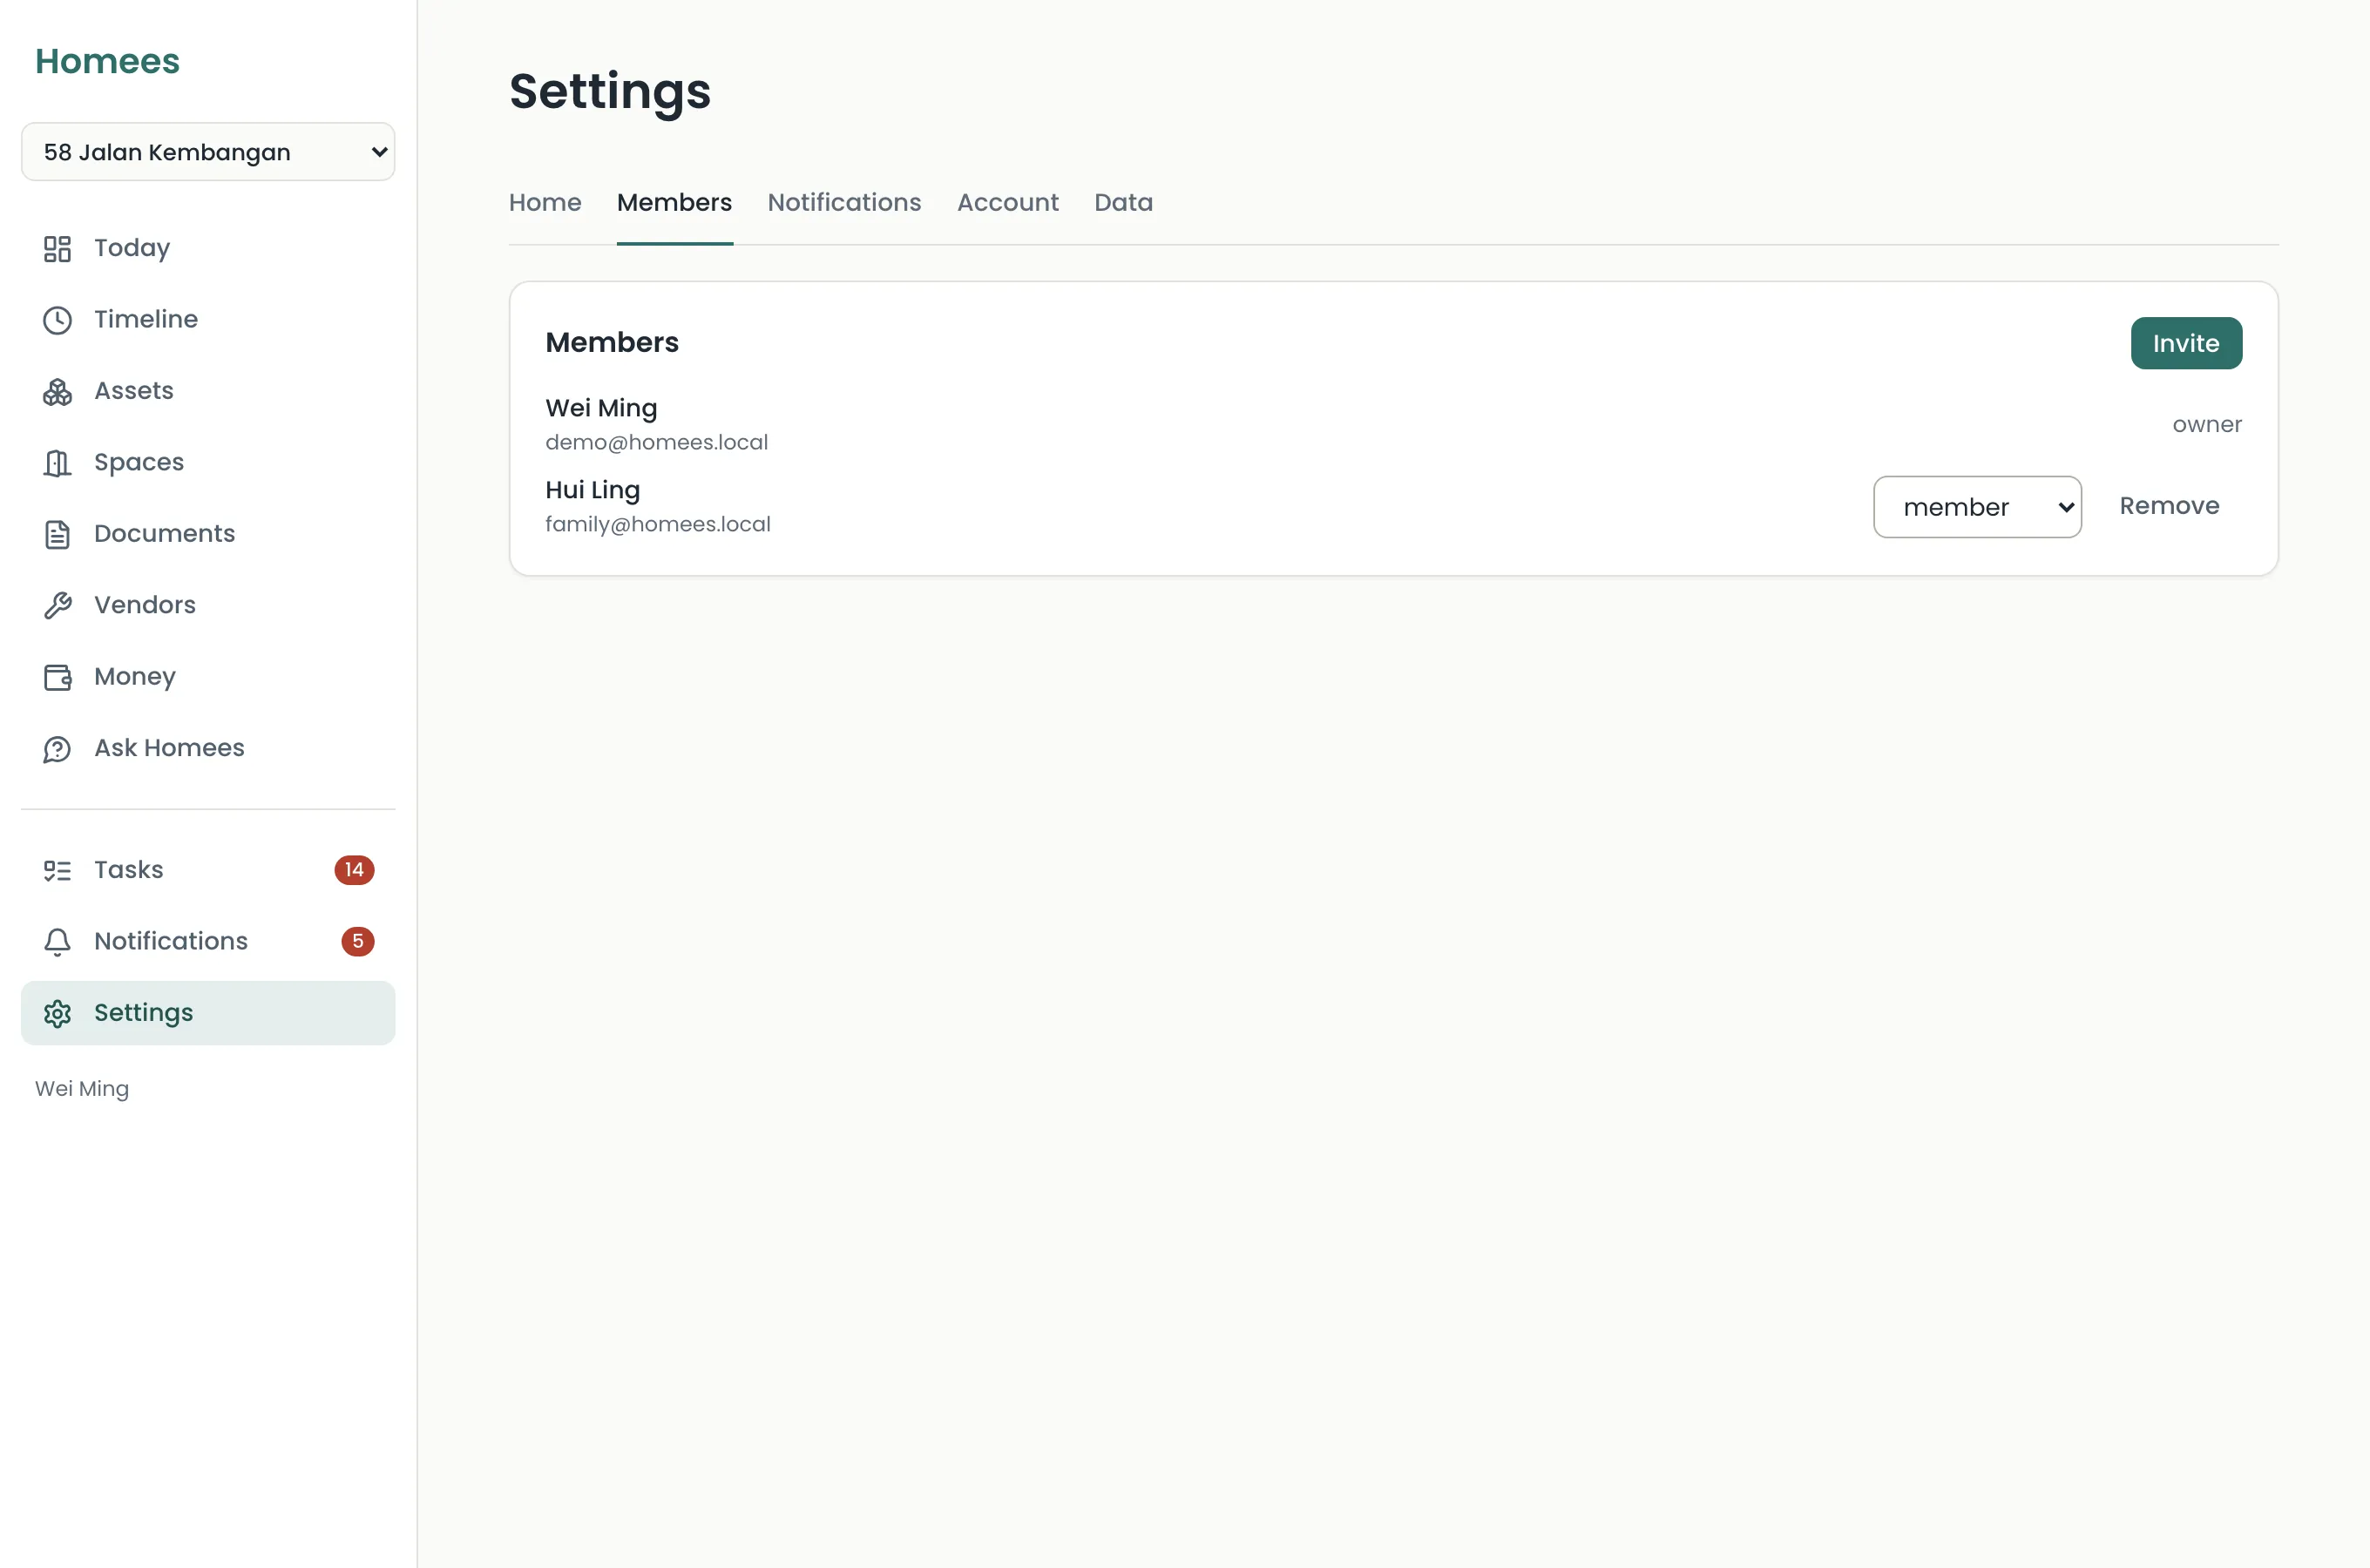Go to Spaces in the sidebar
Viewport: 2370px width, 1568px height.
tap(139, 462)
